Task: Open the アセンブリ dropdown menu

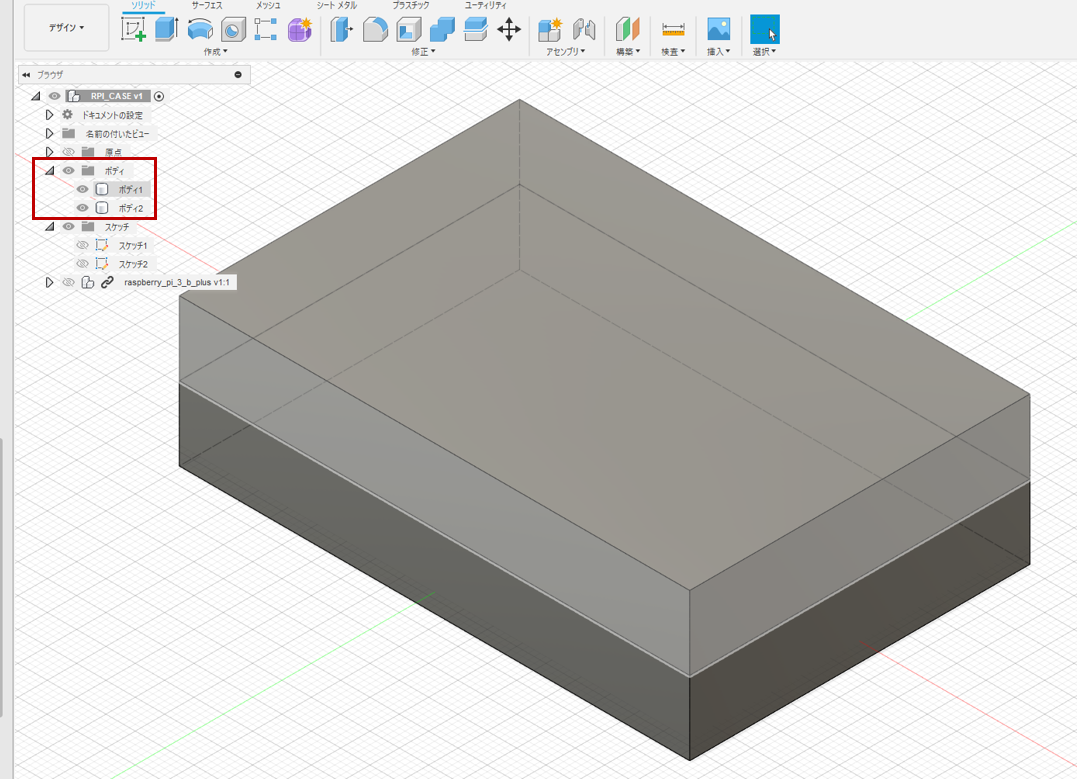Action: 566,52
